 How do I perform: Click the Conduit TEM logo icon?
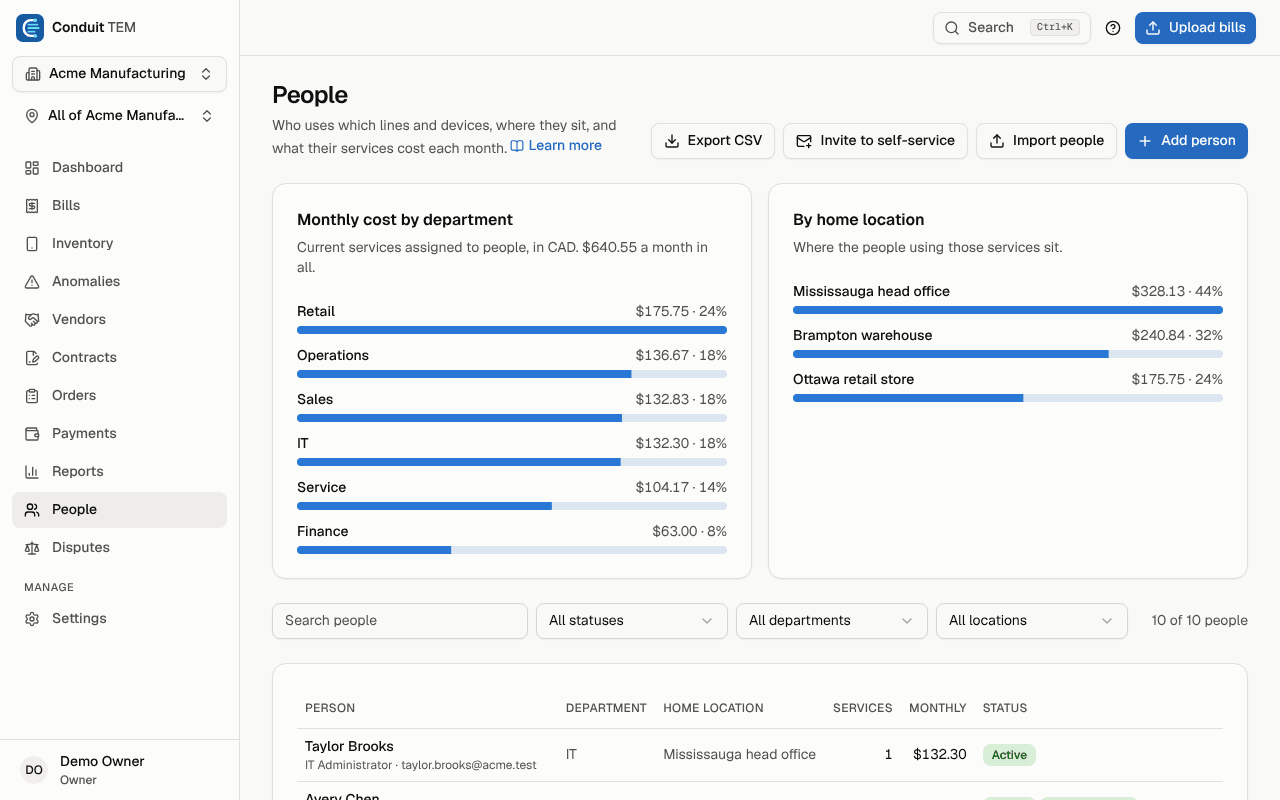(30, 28)
